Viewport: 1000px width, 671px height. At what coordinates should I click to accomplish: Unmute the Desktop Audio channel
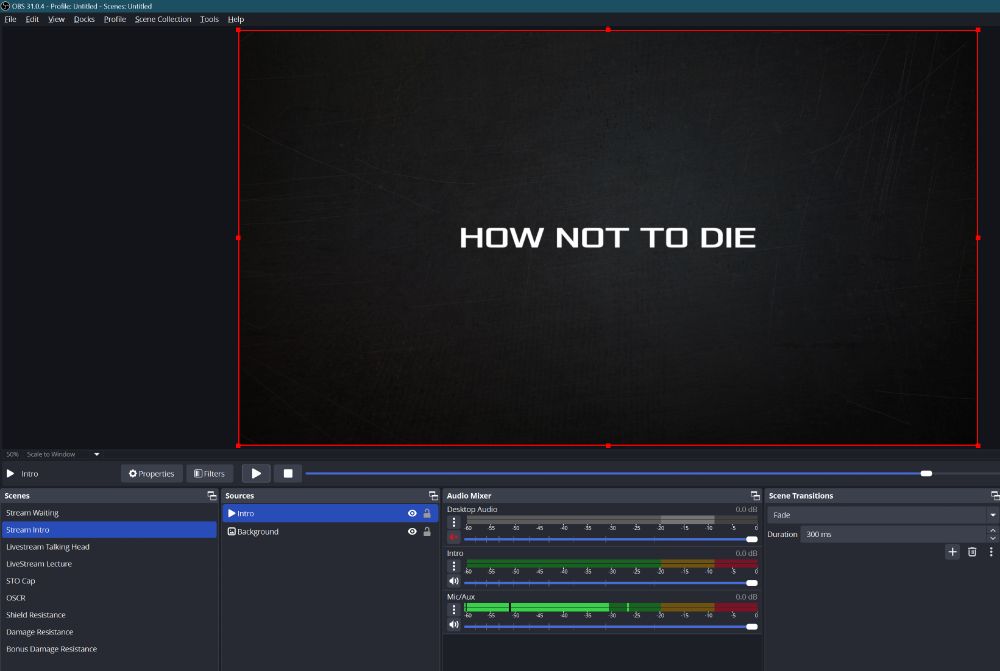453,537
